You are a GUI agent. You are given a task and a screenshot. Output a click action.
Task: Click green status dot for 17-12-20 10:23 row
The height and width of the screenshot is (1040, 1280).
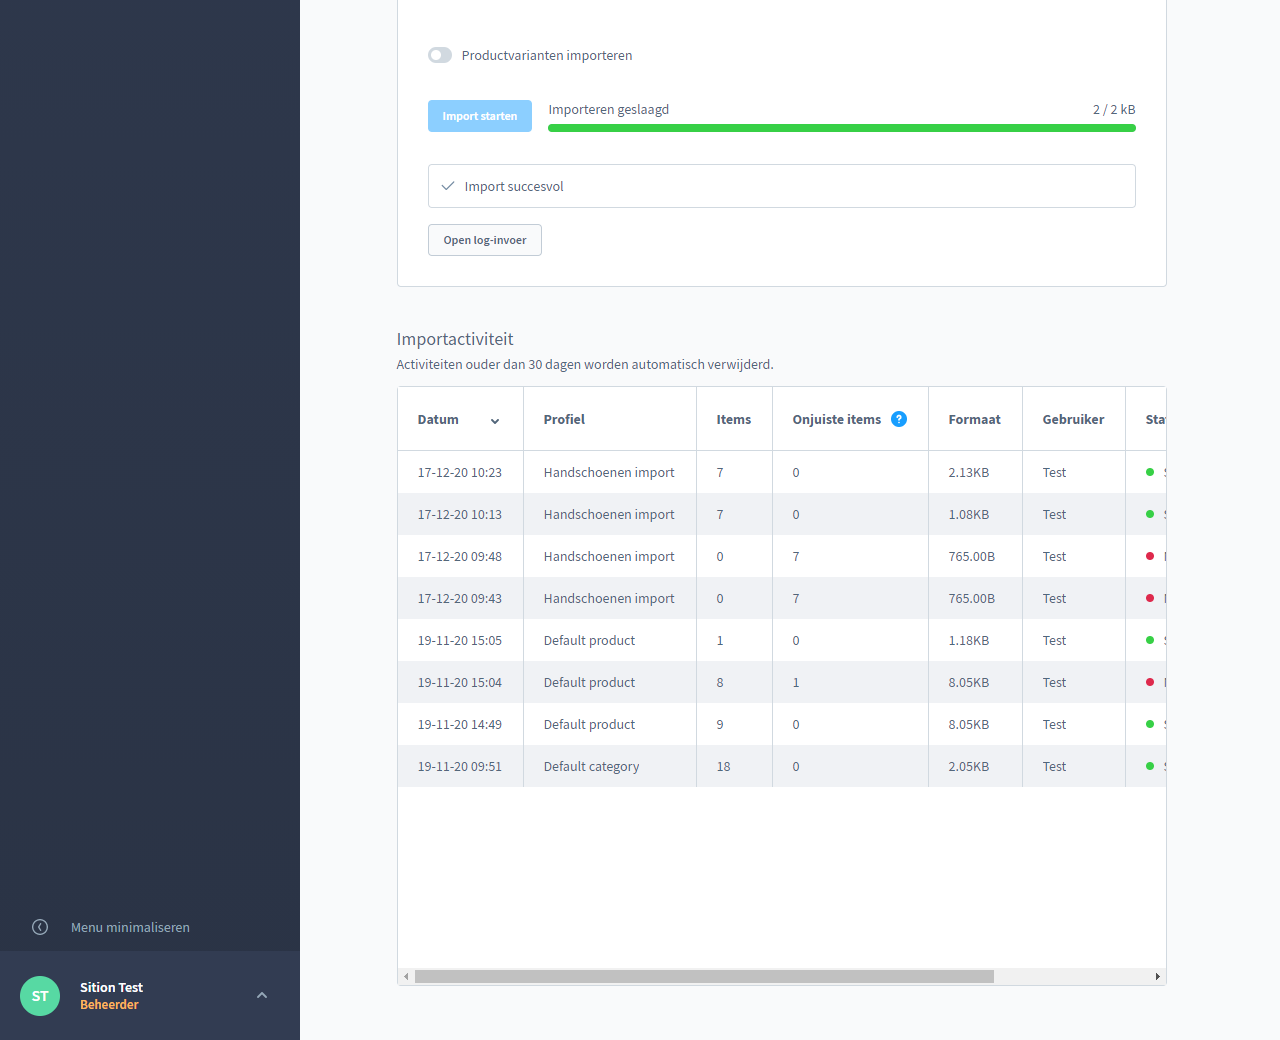1149,472
